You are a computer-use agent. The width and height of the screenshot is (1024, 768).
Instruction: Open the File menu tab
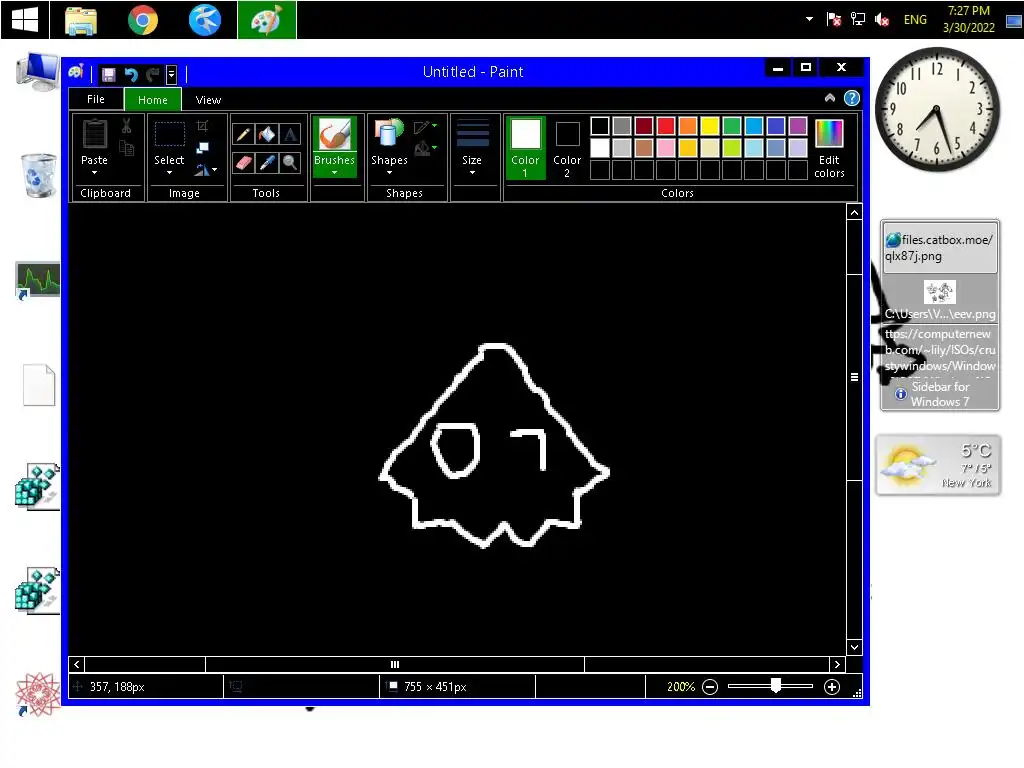coord(95,99)
